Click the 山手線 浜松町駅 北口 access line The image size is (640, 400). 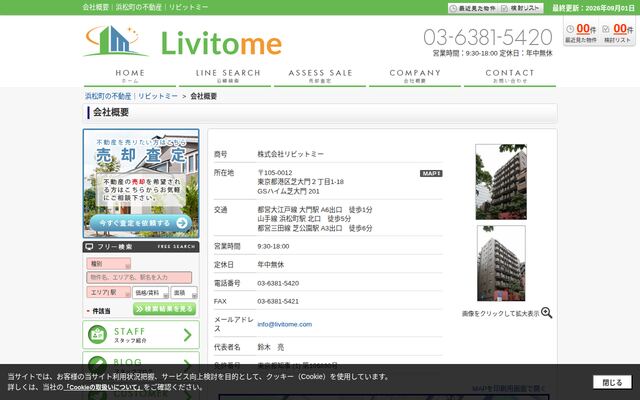coord(304,219)
